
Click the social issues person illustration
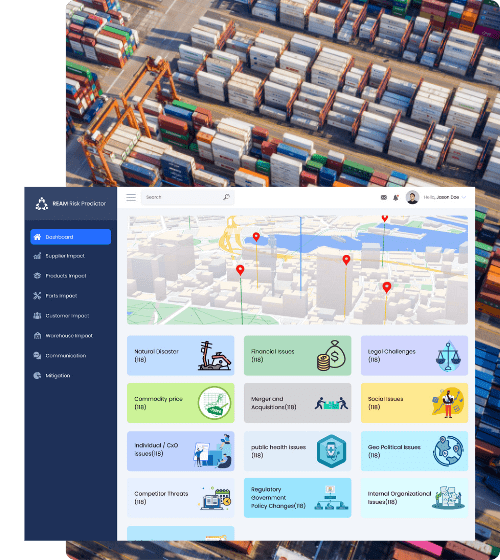(x=448, y=403)
